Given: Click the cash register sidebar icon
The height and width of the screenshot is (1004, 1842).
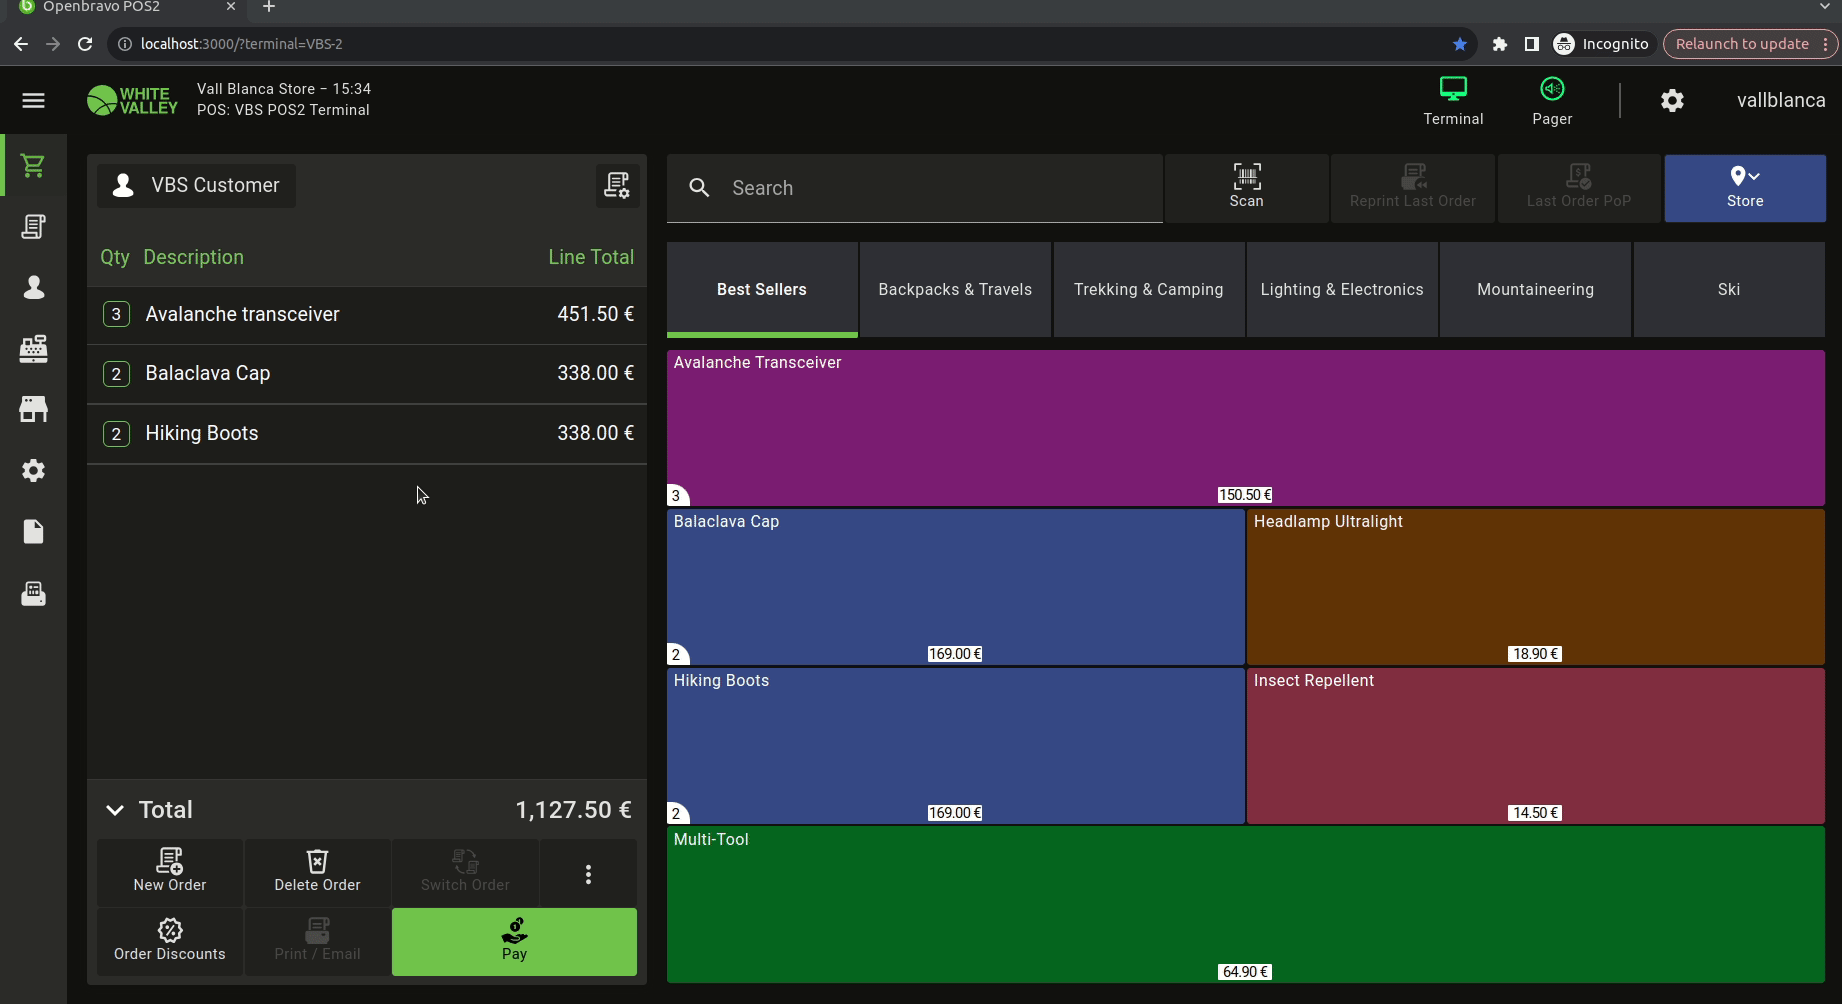Looking at the screenshot, I should [33, 349].
